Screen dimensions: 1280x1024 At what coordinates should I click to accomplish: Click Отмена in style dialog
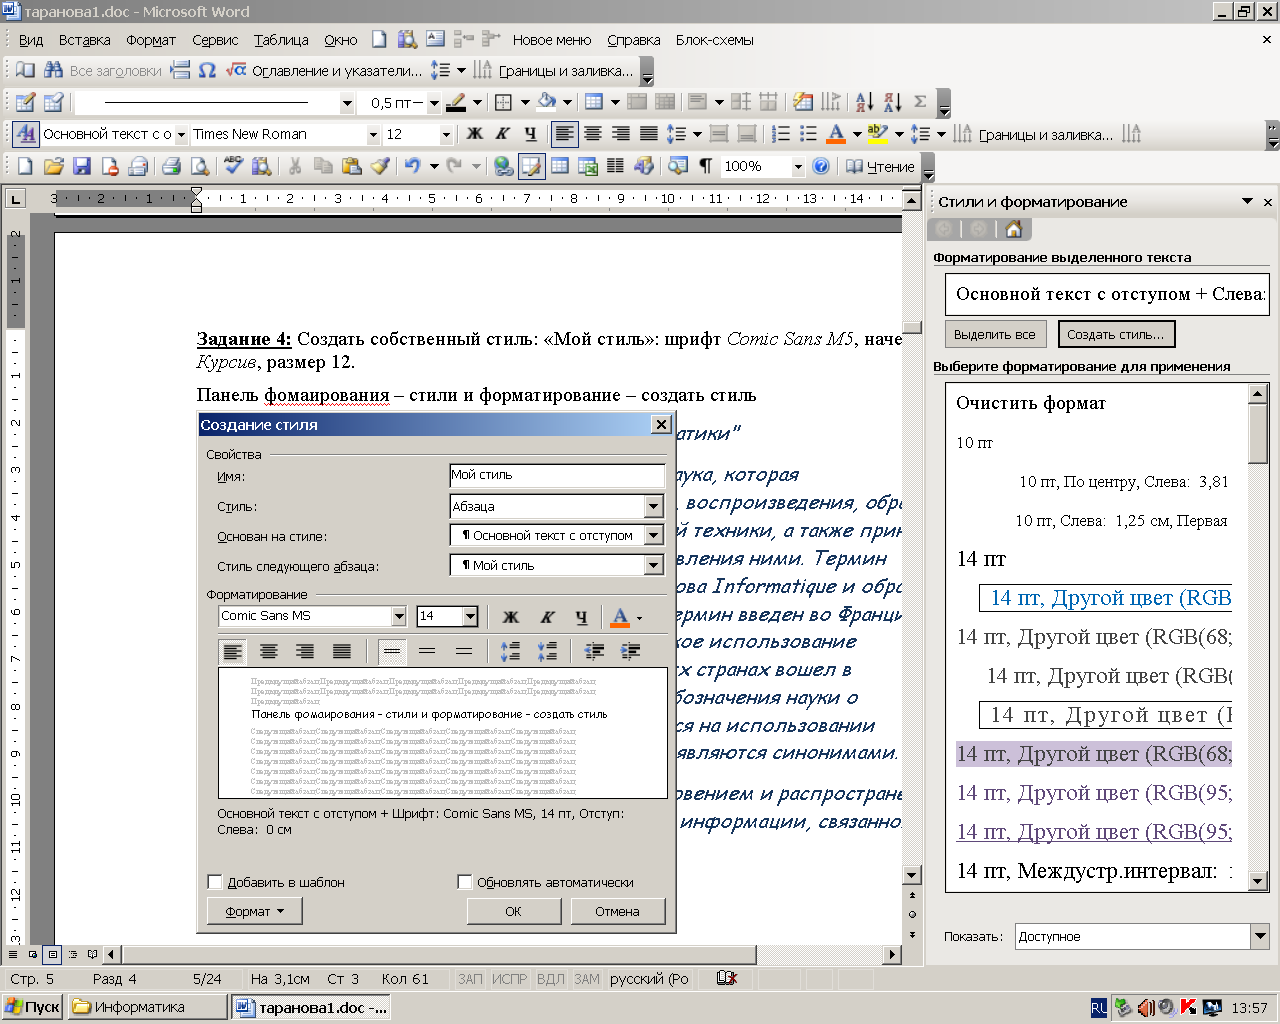pyautogui.click(x=617, y=911)
